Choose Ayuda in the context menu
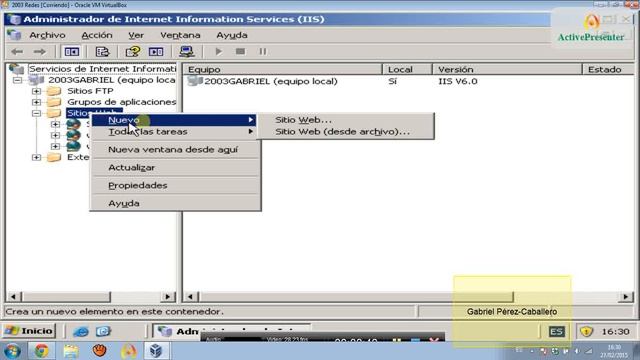Viewport: 640px width, 360px height. [175, 204]
